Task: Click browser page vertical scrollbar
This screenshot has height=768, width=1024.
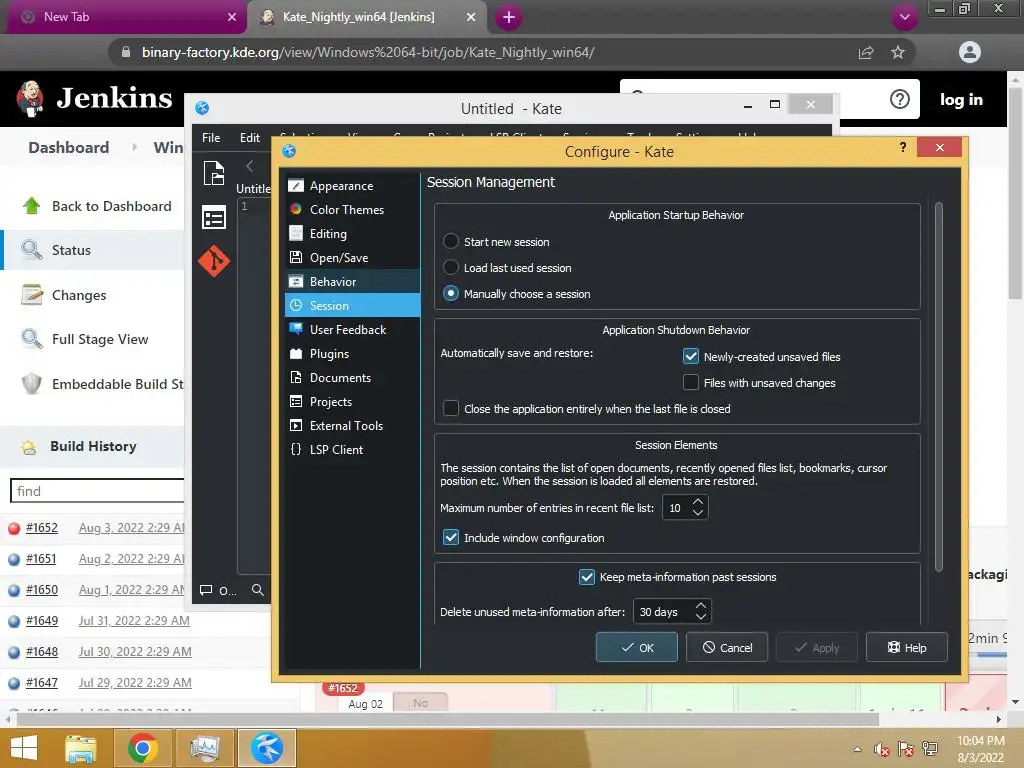Action: pyautogui.click(x=1016, y=194)
